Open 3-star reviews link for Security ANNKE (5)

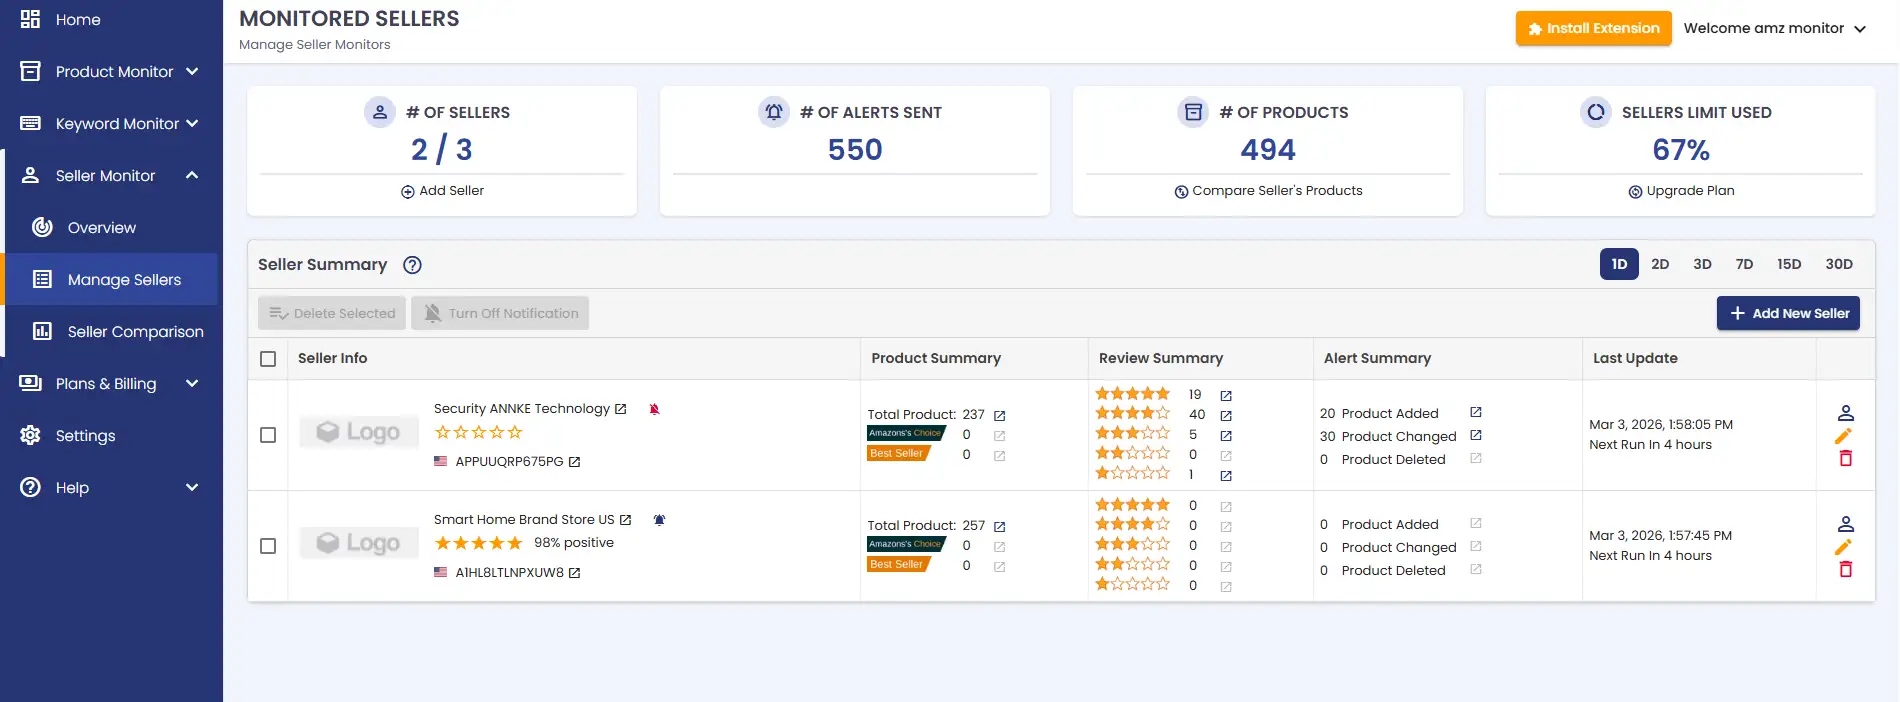click(1226, 435)
